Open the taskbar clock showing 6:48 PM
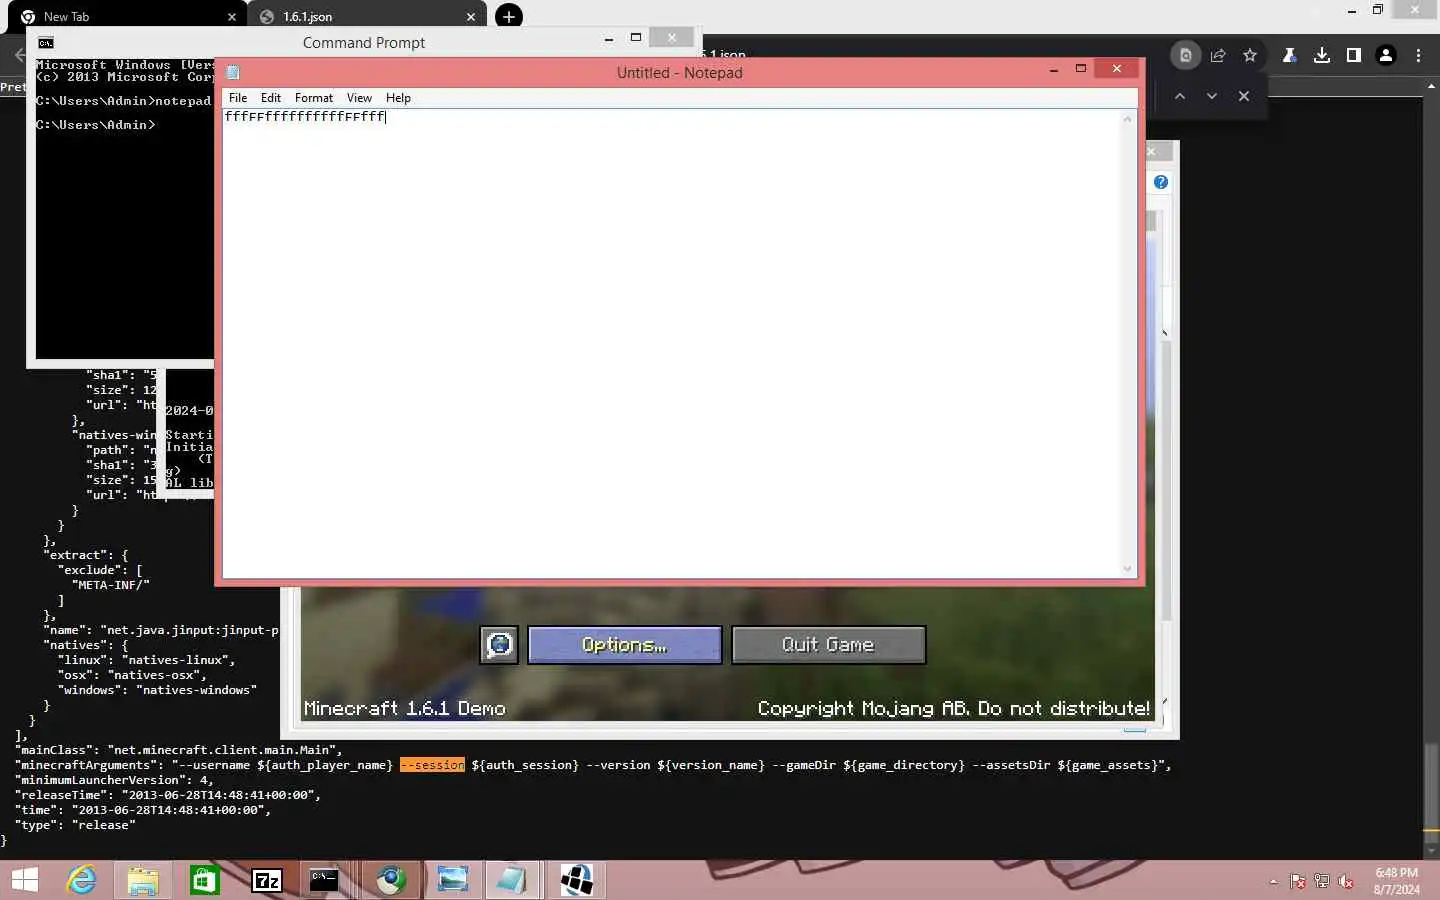 [1396, 881]
